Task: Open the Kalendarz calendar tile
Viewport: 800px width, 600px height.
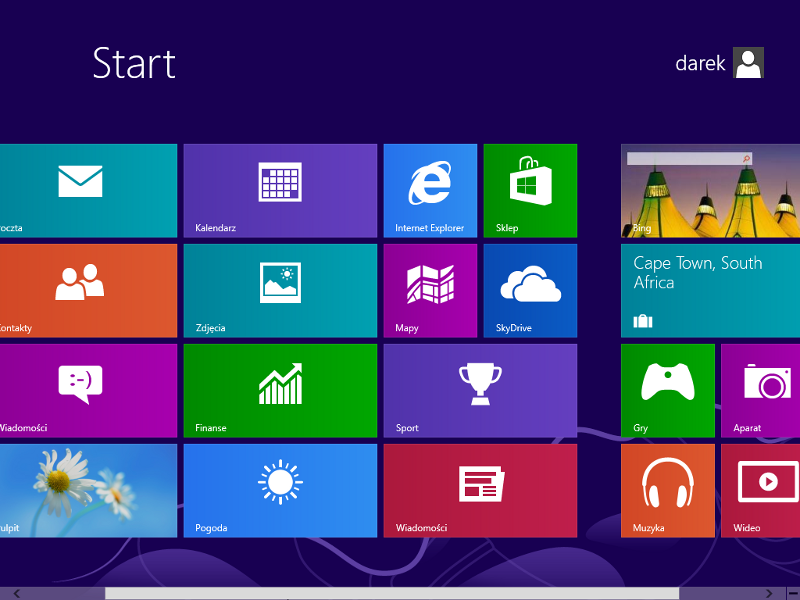Action: tap(280, 190)
